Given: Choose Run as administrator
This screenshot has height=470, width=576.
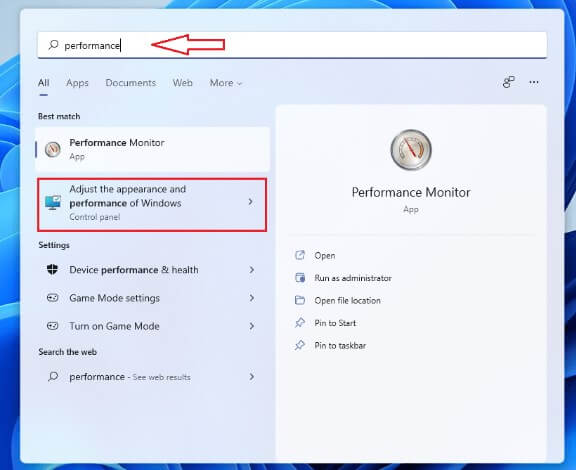Looking at the screenshot, I should pos(353,278).
